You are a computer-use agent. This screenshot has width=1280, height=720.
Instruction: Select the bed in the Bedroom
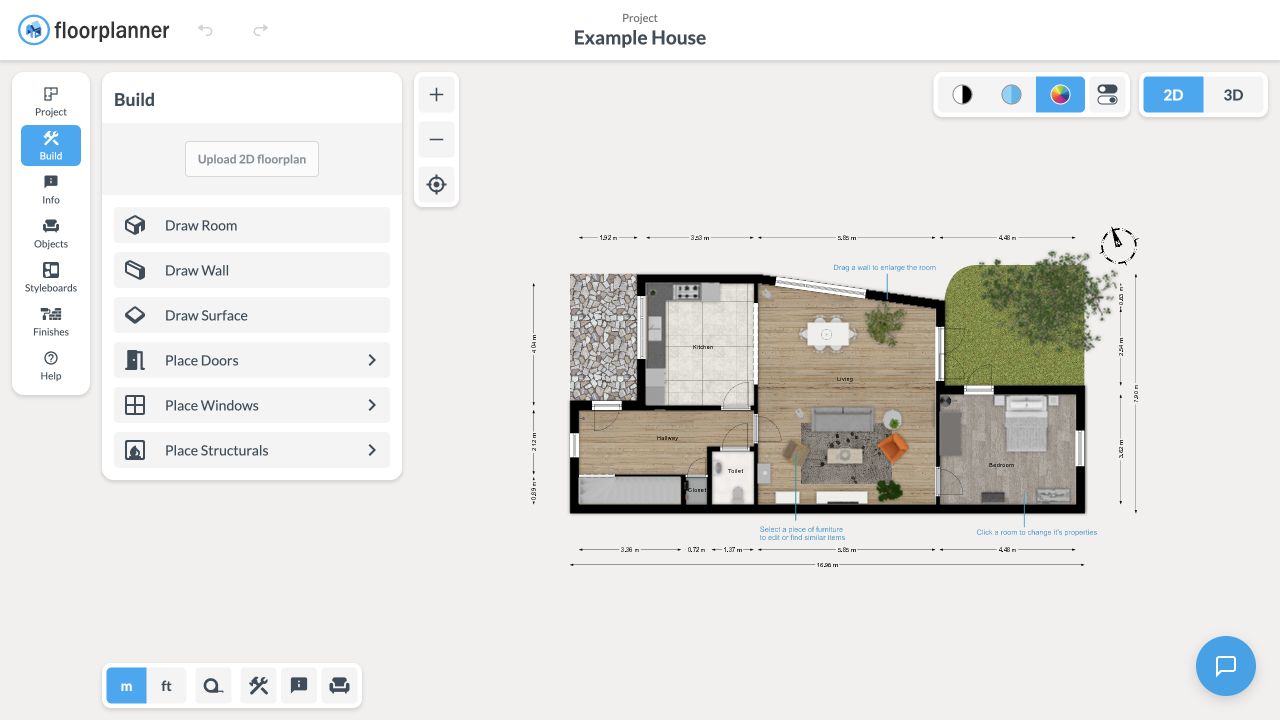[1028, 423]
